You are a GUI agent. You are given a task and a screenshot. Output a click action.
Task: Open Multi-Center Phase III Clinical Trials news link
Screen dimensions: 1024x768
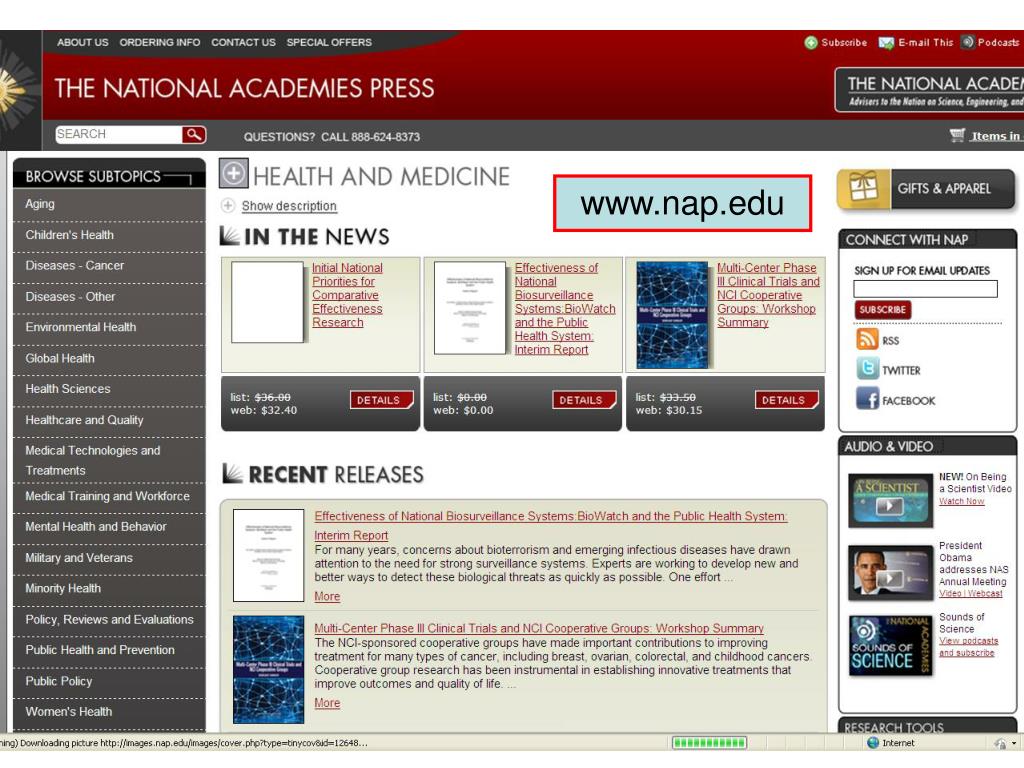[768, 295]
